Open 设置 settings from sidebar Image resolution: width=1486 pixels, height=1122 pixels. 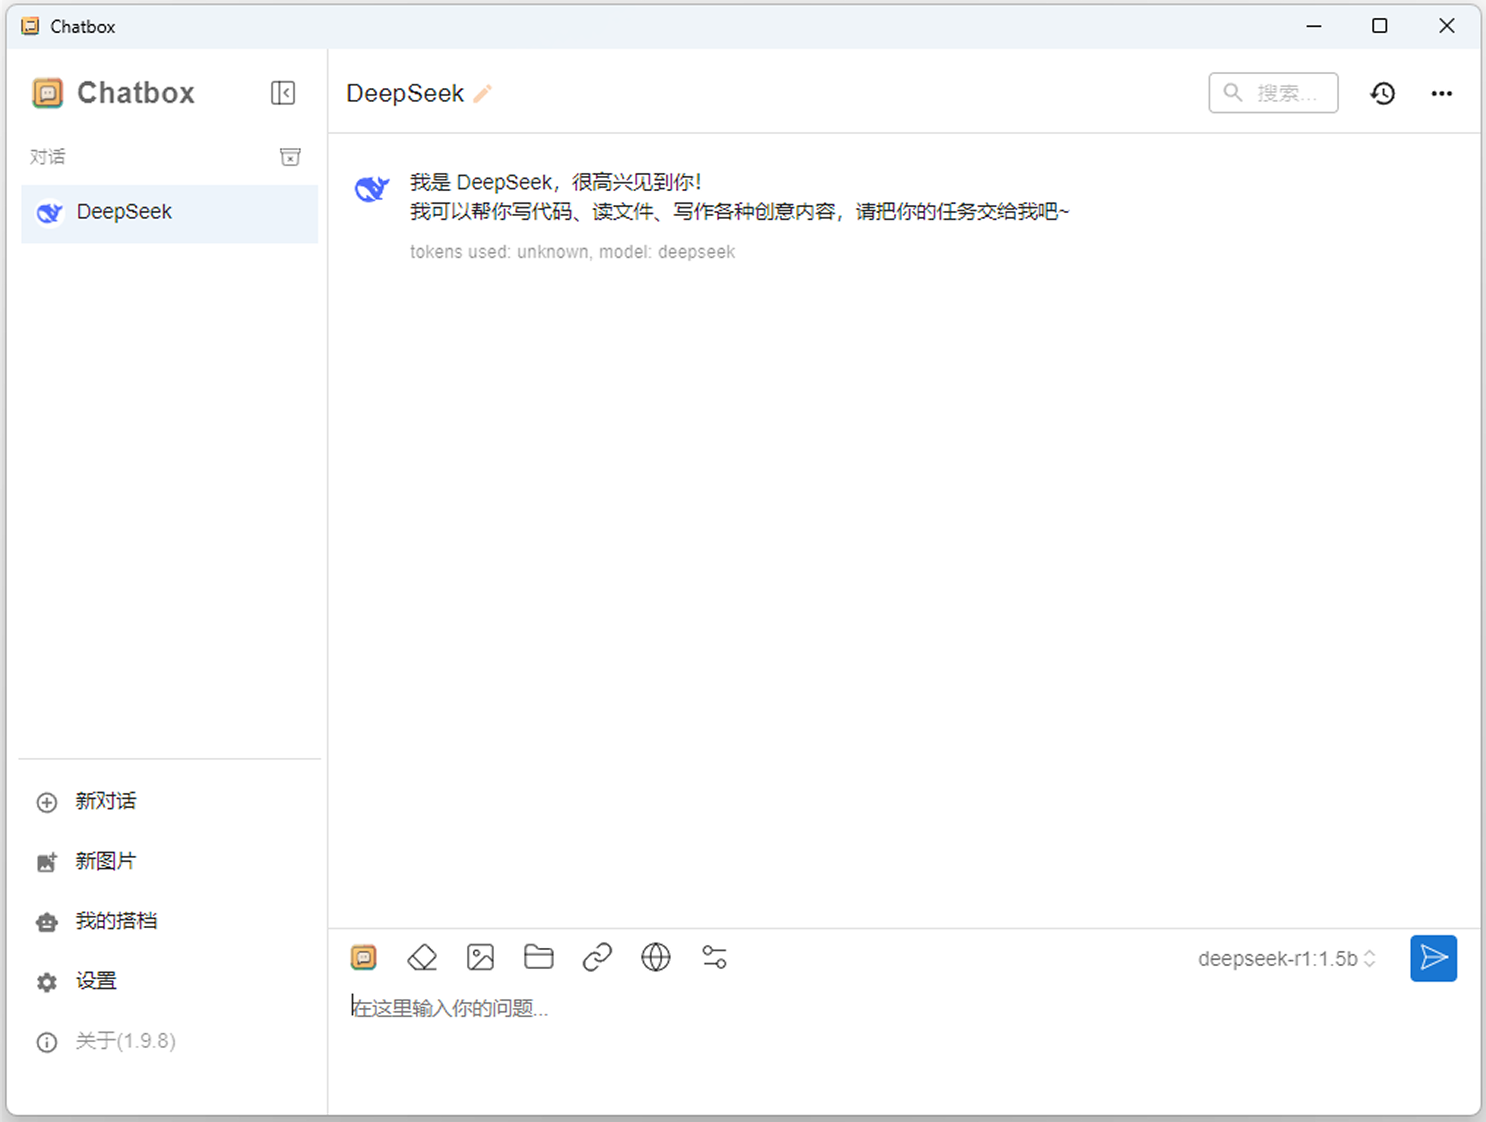pos(96,981)
